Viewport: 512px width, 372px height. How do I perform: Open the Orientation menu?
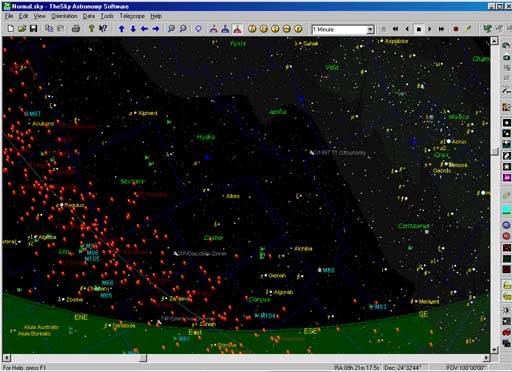[x=64, y=16]
